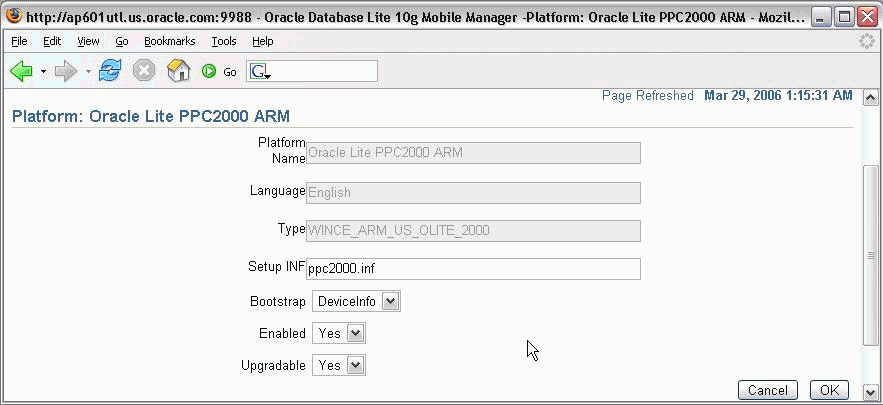This screenshot has width=883, height=405.
Task: Click the scrollbar up arrow
Action: pos(870,97)
